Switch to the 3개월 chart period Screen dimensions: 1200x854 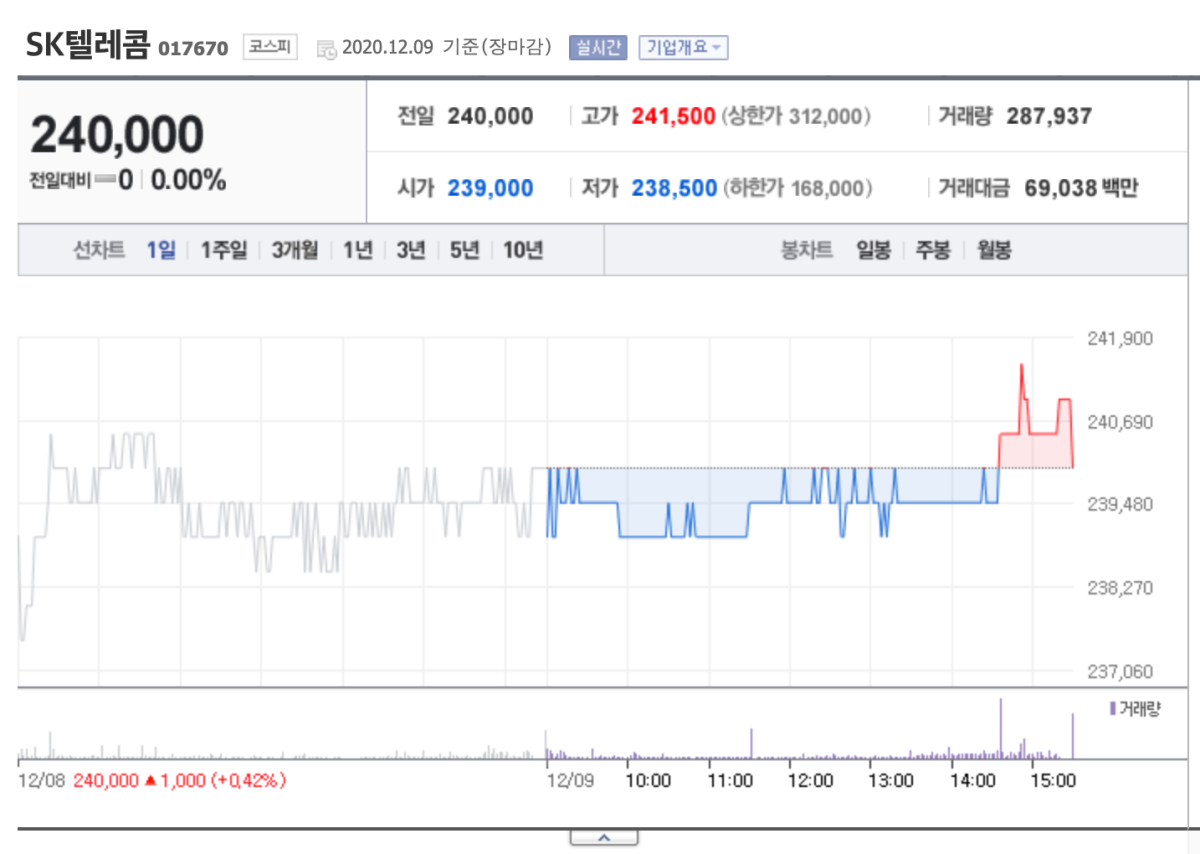click(x=295, y=250)
